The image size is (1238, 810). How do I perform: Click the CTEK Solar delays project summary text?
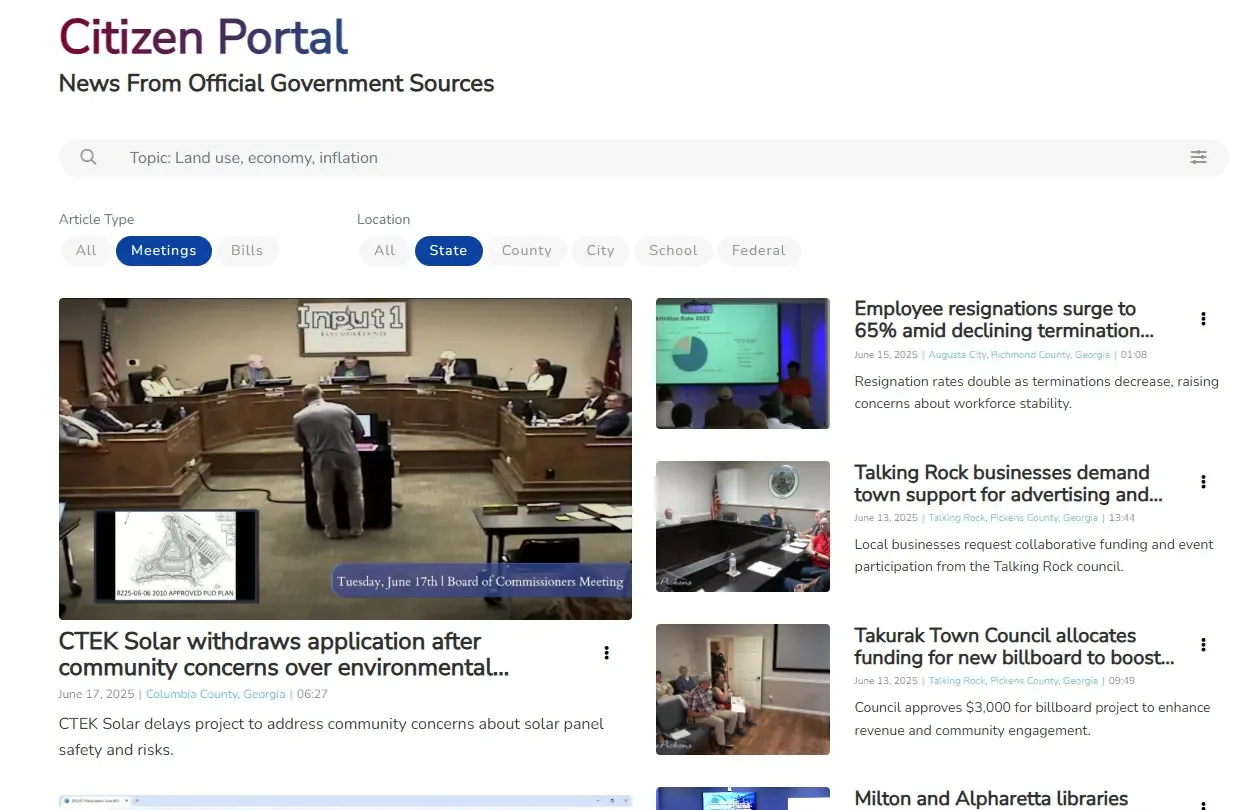331,736
